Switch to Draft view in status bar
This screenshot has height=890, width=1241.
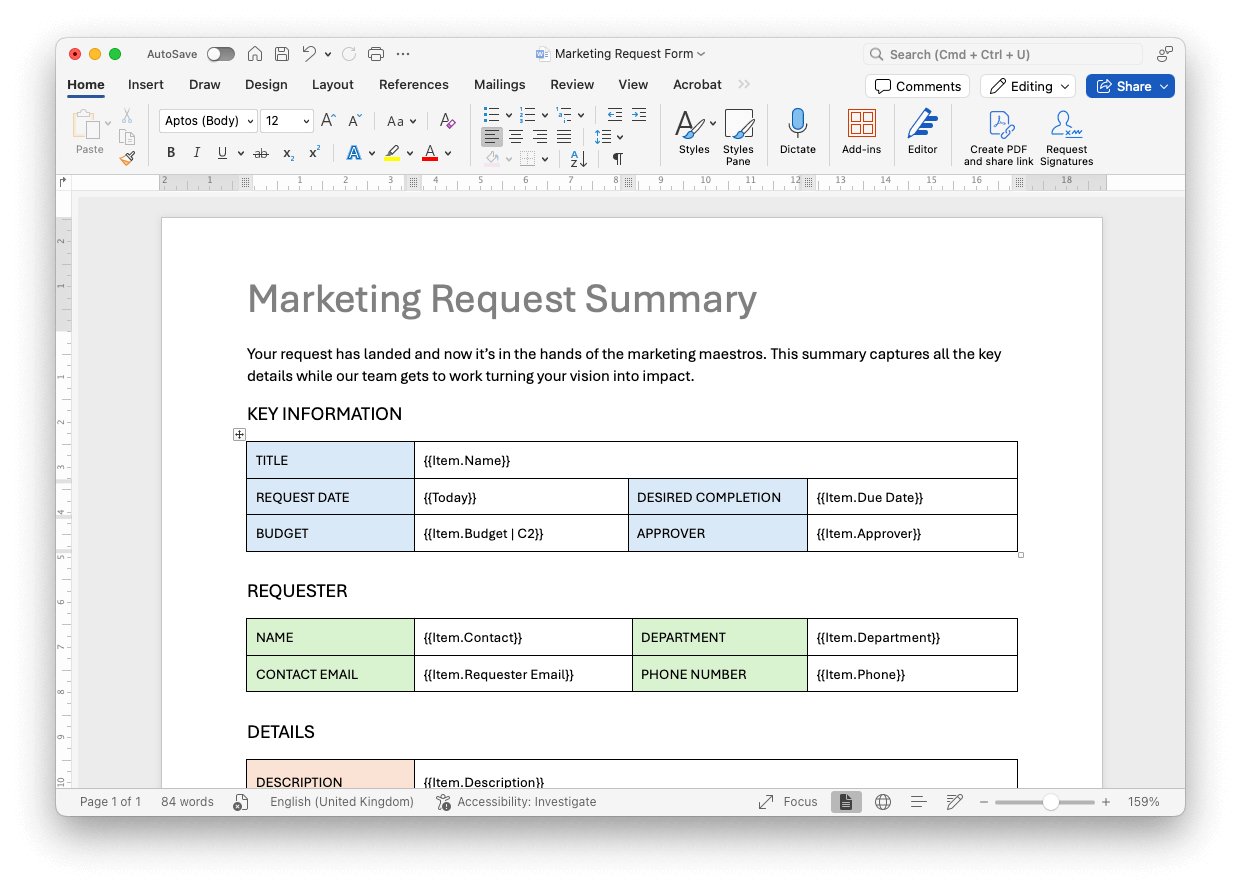[955, 802]
